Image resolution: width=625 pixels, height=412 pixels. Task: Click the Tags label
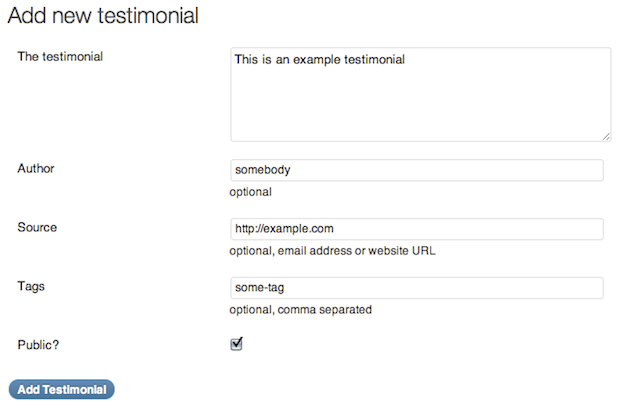coord(32,286)
